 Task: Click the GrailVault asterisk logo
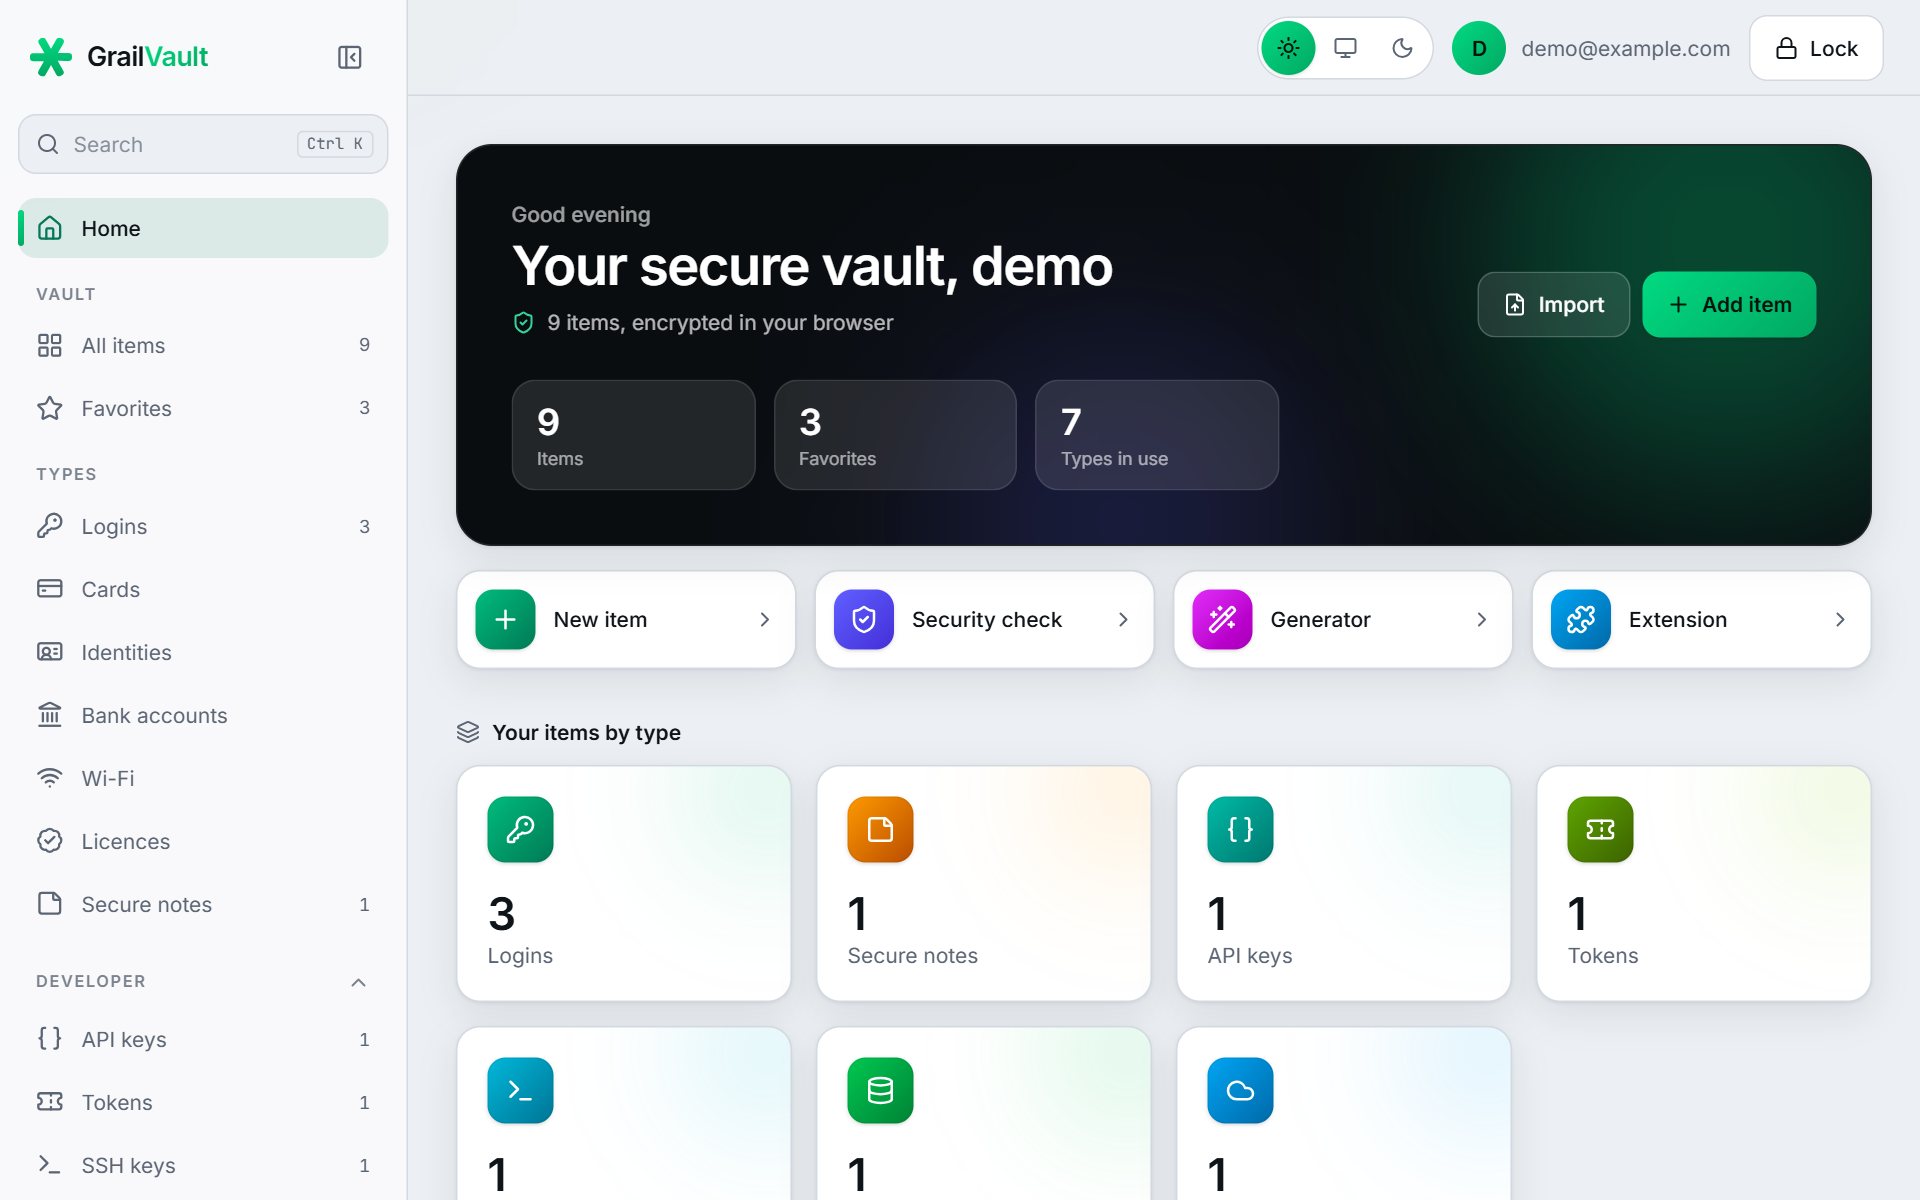(x=51, y=57)
